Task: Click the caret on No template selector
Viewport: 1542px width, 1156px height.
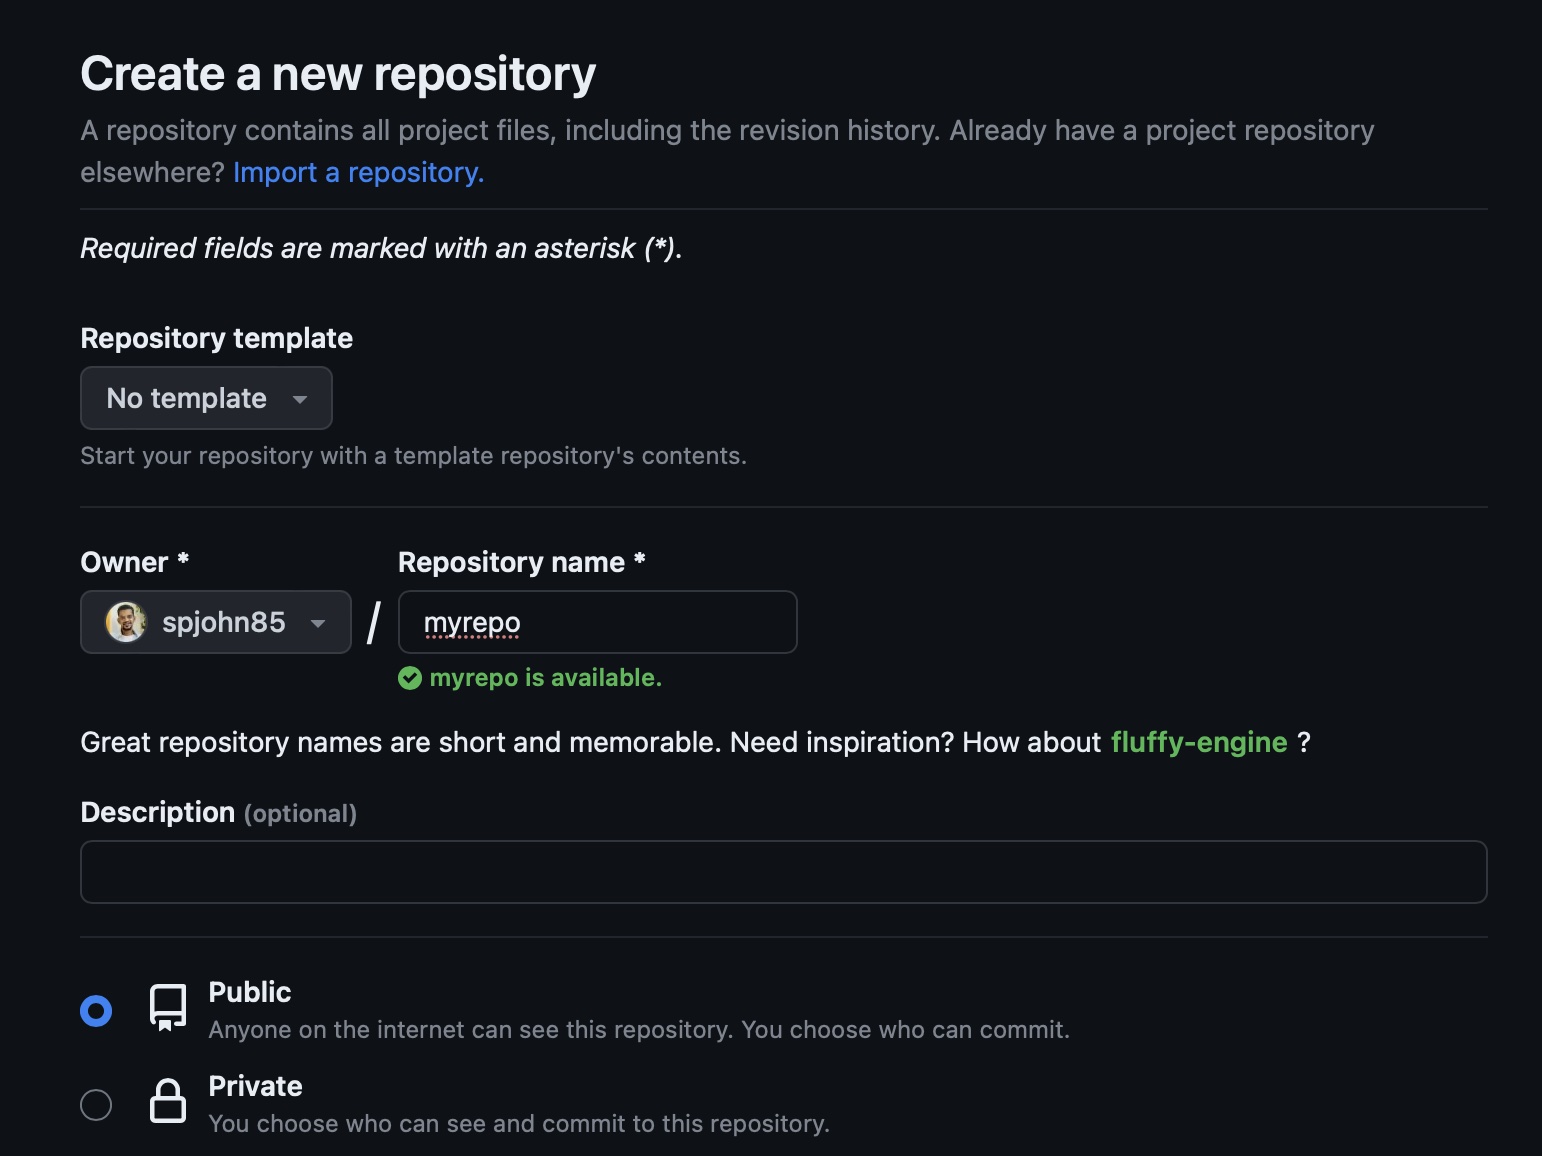Action: coord(300,399)
